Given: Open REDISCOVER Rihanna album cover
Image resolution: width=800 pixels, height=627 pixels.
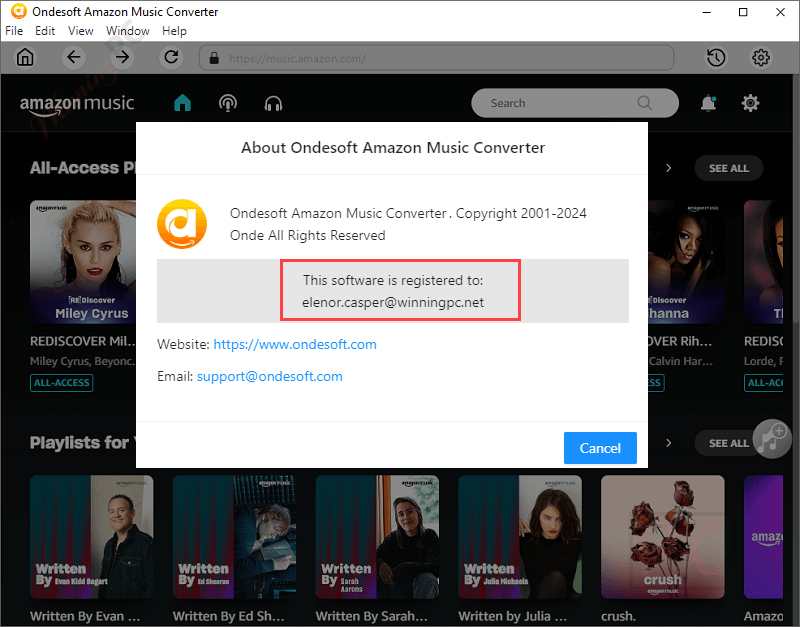Looking at the screenshot, I should click(x=686, y=262).
